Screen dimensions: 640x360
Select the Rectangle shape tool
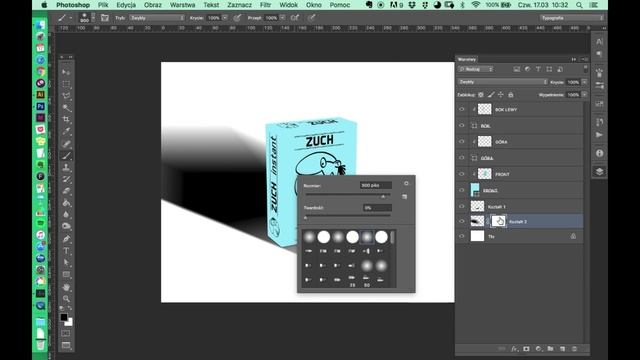coord(66,274)
